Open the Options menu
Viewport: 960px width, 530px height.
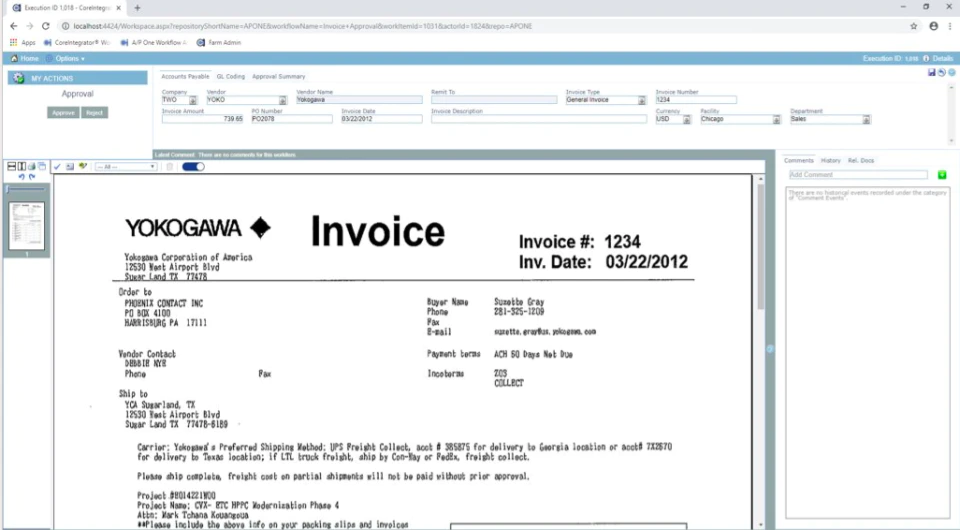pyautogui.click(x=70, y=59)
